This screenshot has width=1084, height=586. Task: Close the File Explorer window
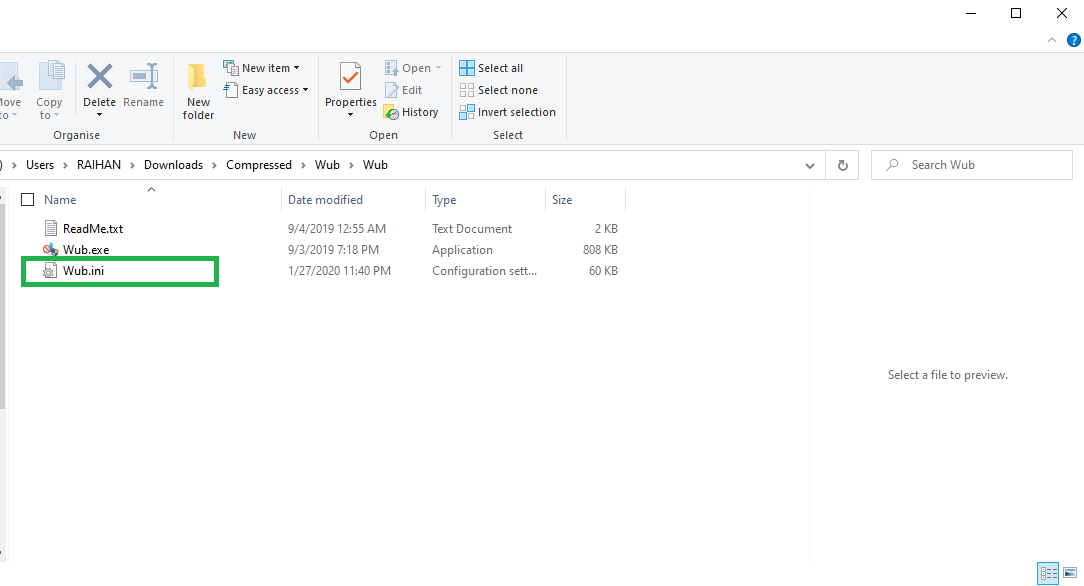[x=1062, y=13]
